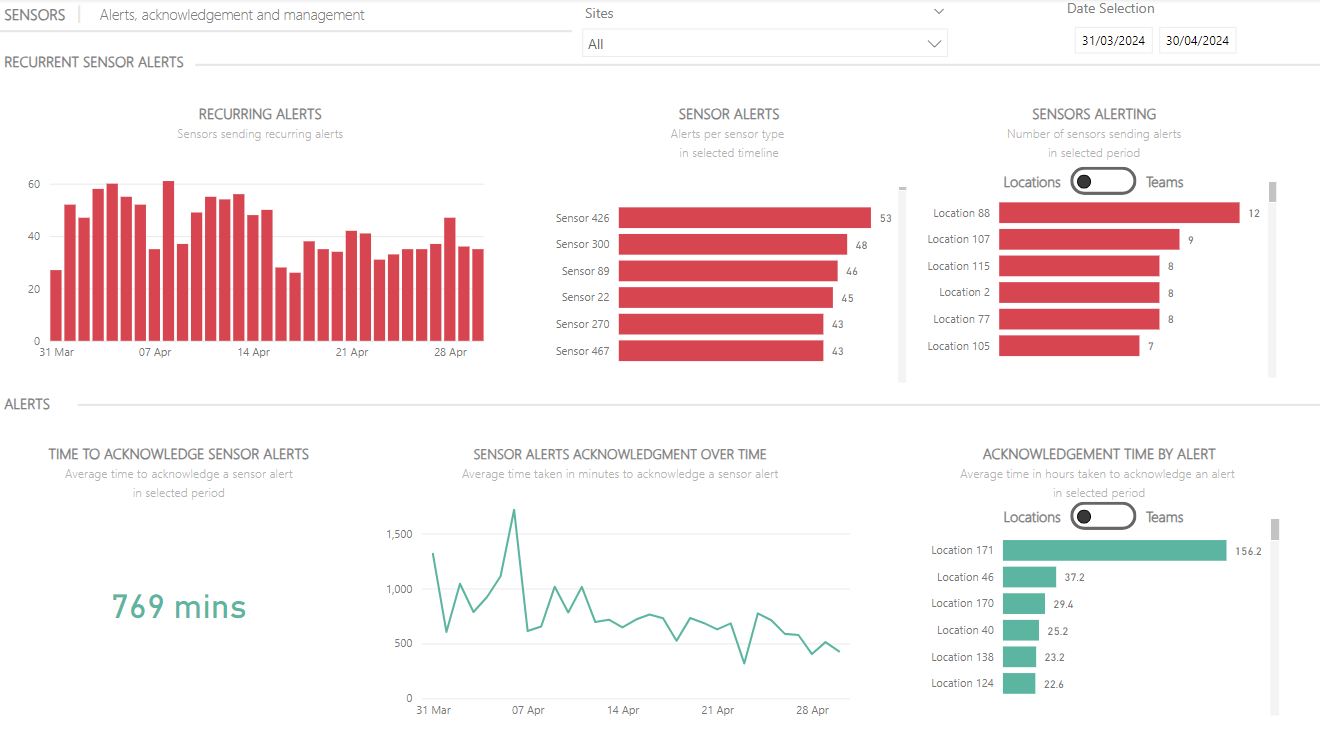The width and height of the screenshot is (1320, 740).
Task: Click the first bar in Recurring Alerts chart
Action: pyautogui.click(x=56, y=306)
